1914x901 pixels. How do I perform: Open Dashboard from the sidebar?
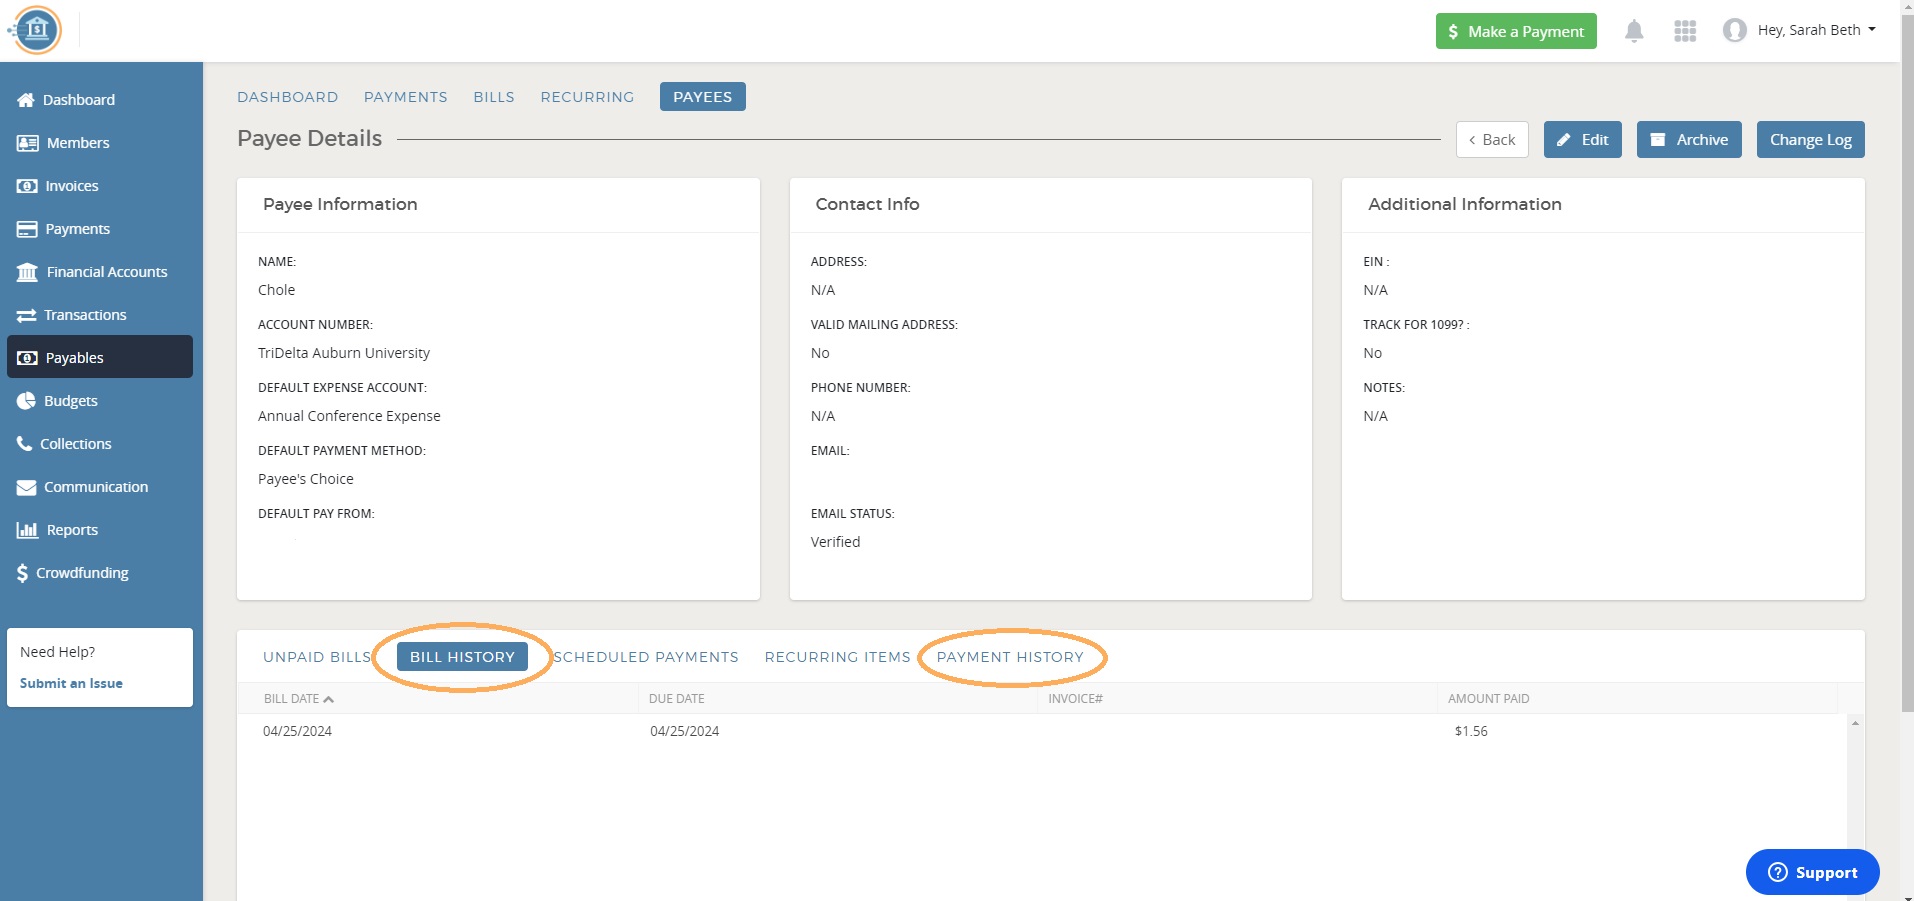(x=78, y=100)
